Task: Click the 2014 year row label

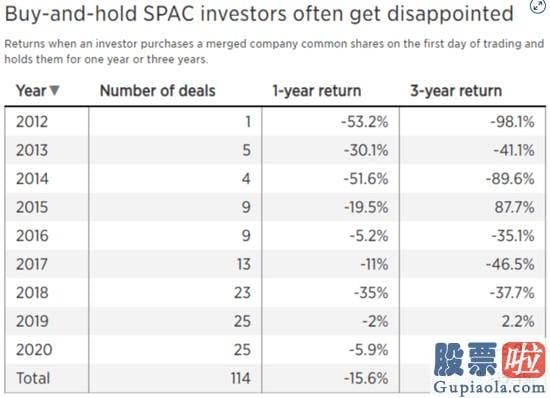Action: click(x=32, y=178)
